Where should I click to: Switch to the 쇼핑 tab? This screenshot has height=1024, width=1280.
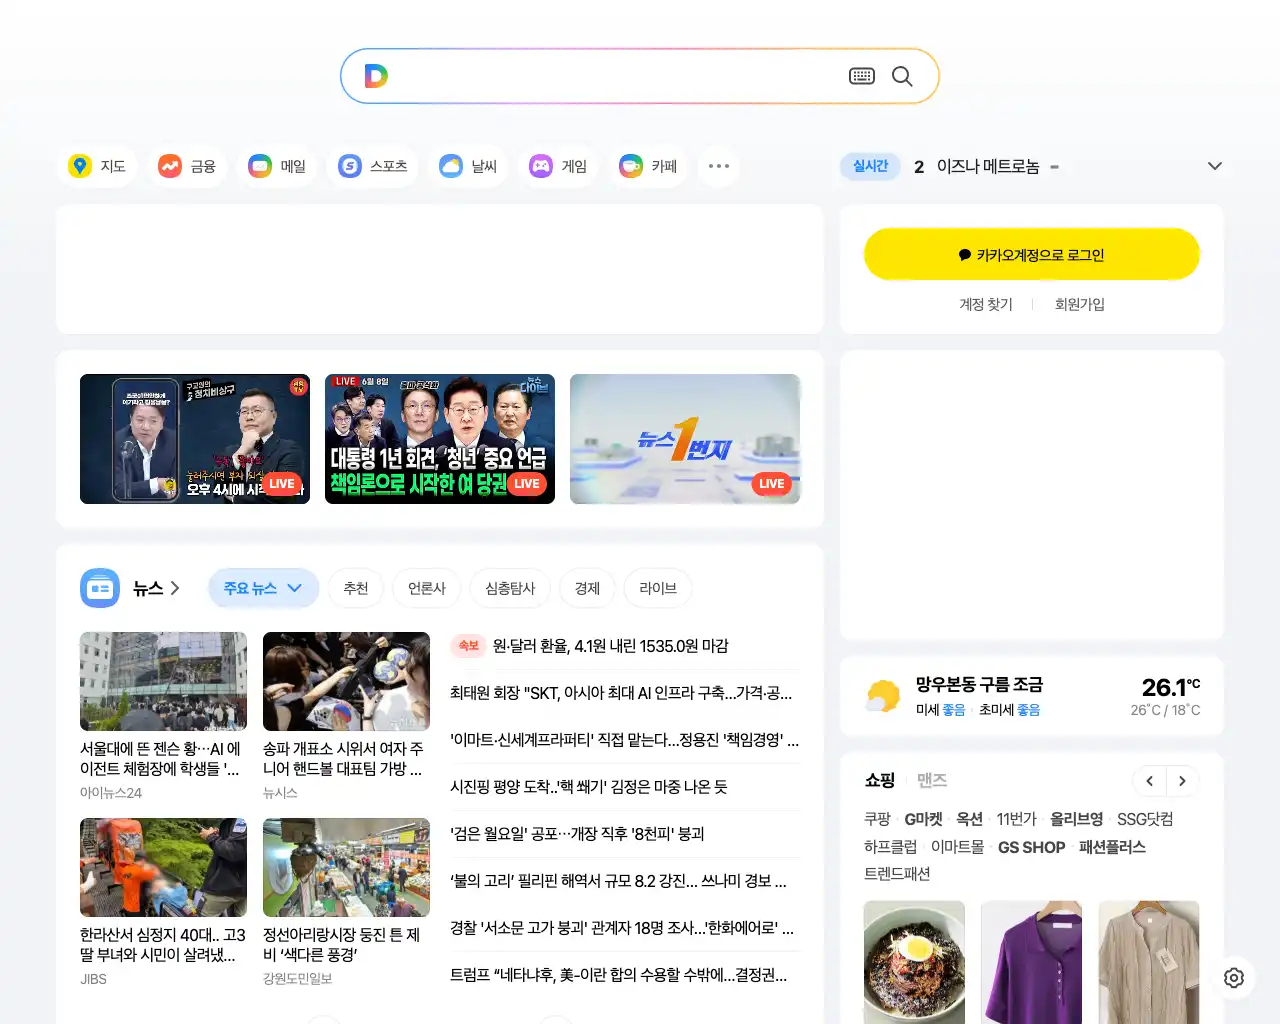coord(880,781)
